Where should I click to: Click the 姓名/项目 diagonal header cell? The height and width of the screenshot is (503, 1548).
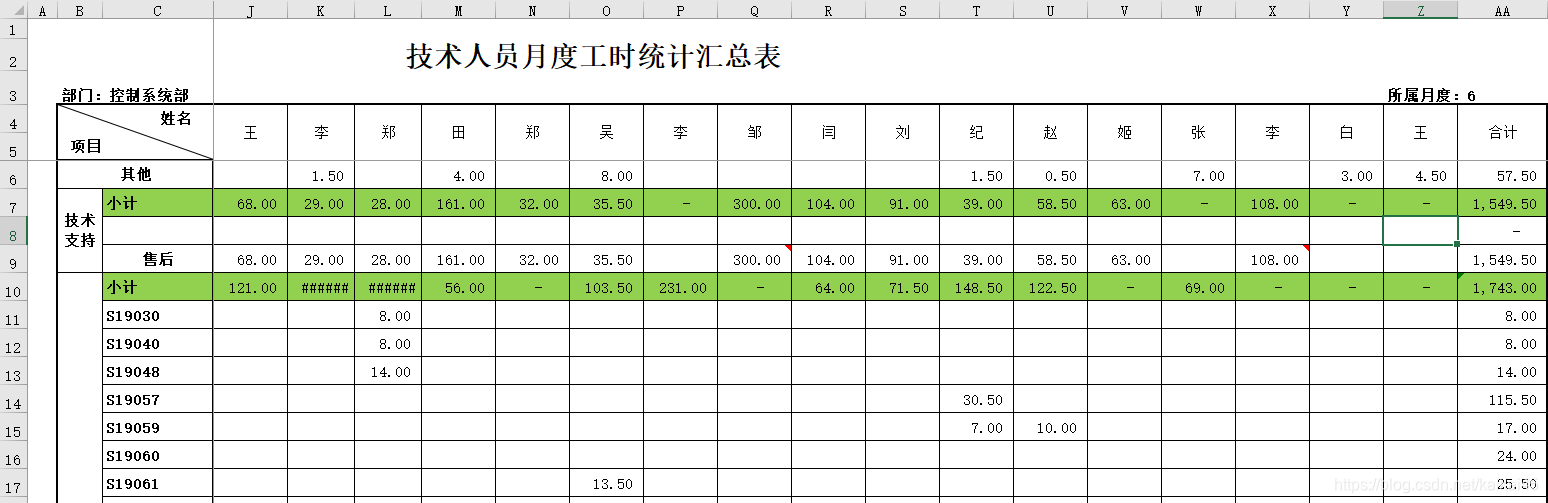(x=135, y=132)
